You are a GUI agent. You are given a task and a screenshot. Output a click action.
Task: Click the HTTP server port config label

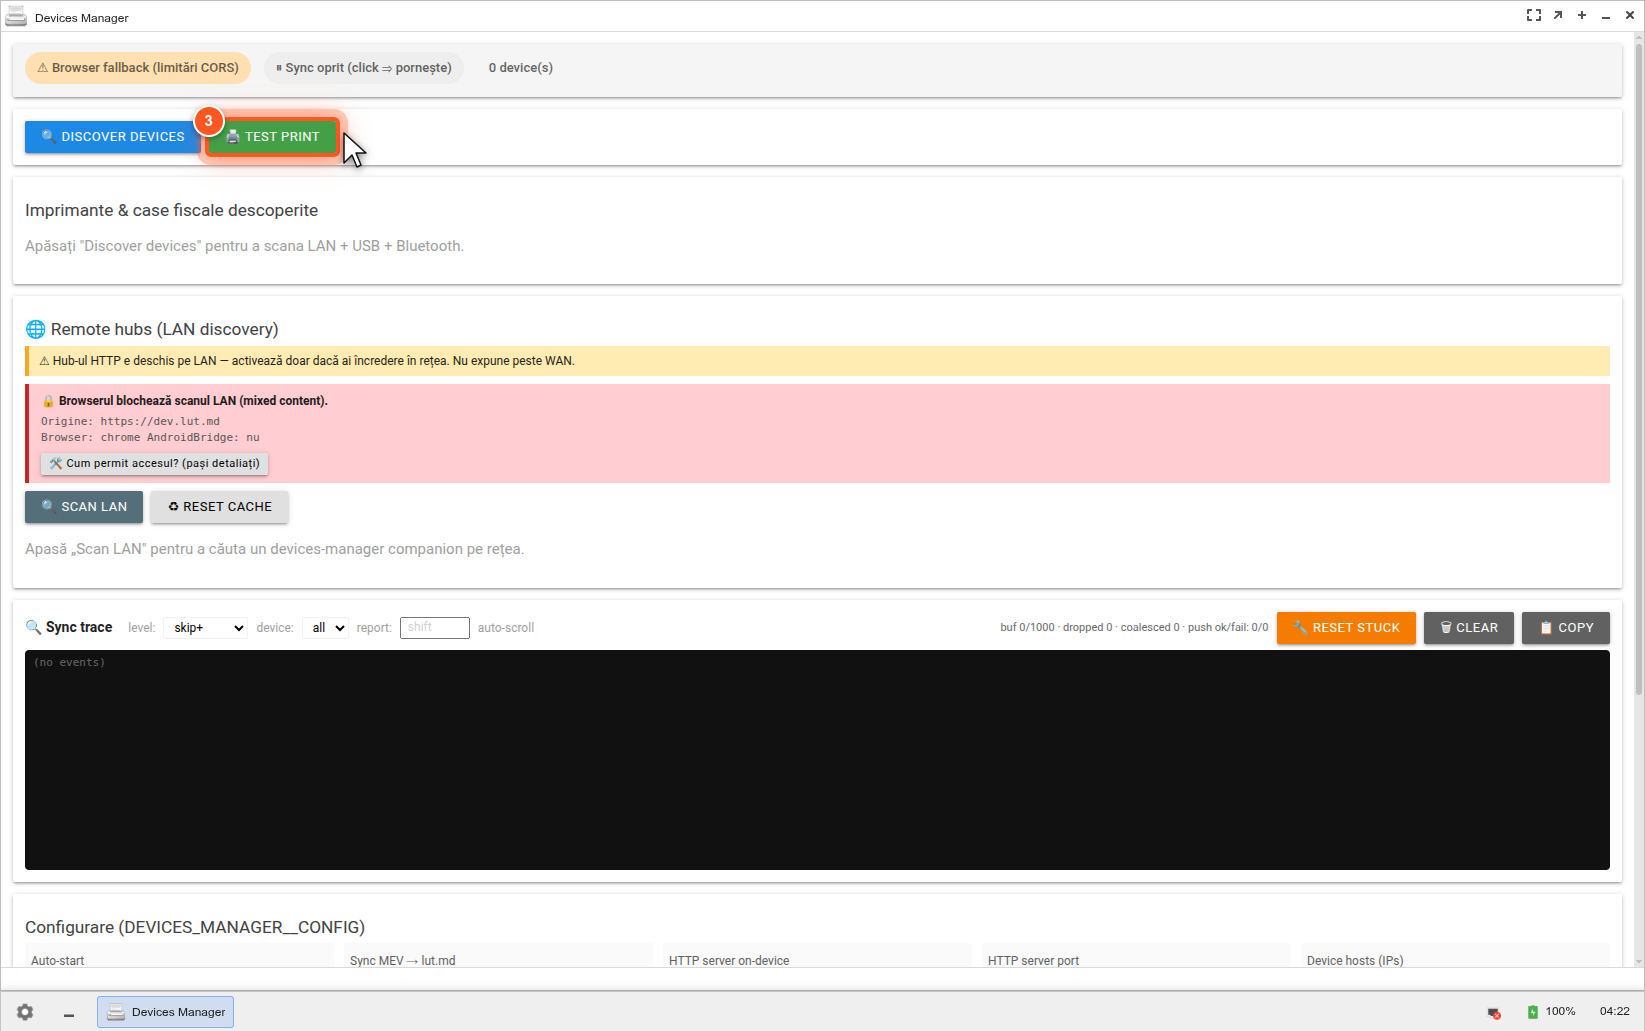pyautogui.click(x=1033, y=961)
